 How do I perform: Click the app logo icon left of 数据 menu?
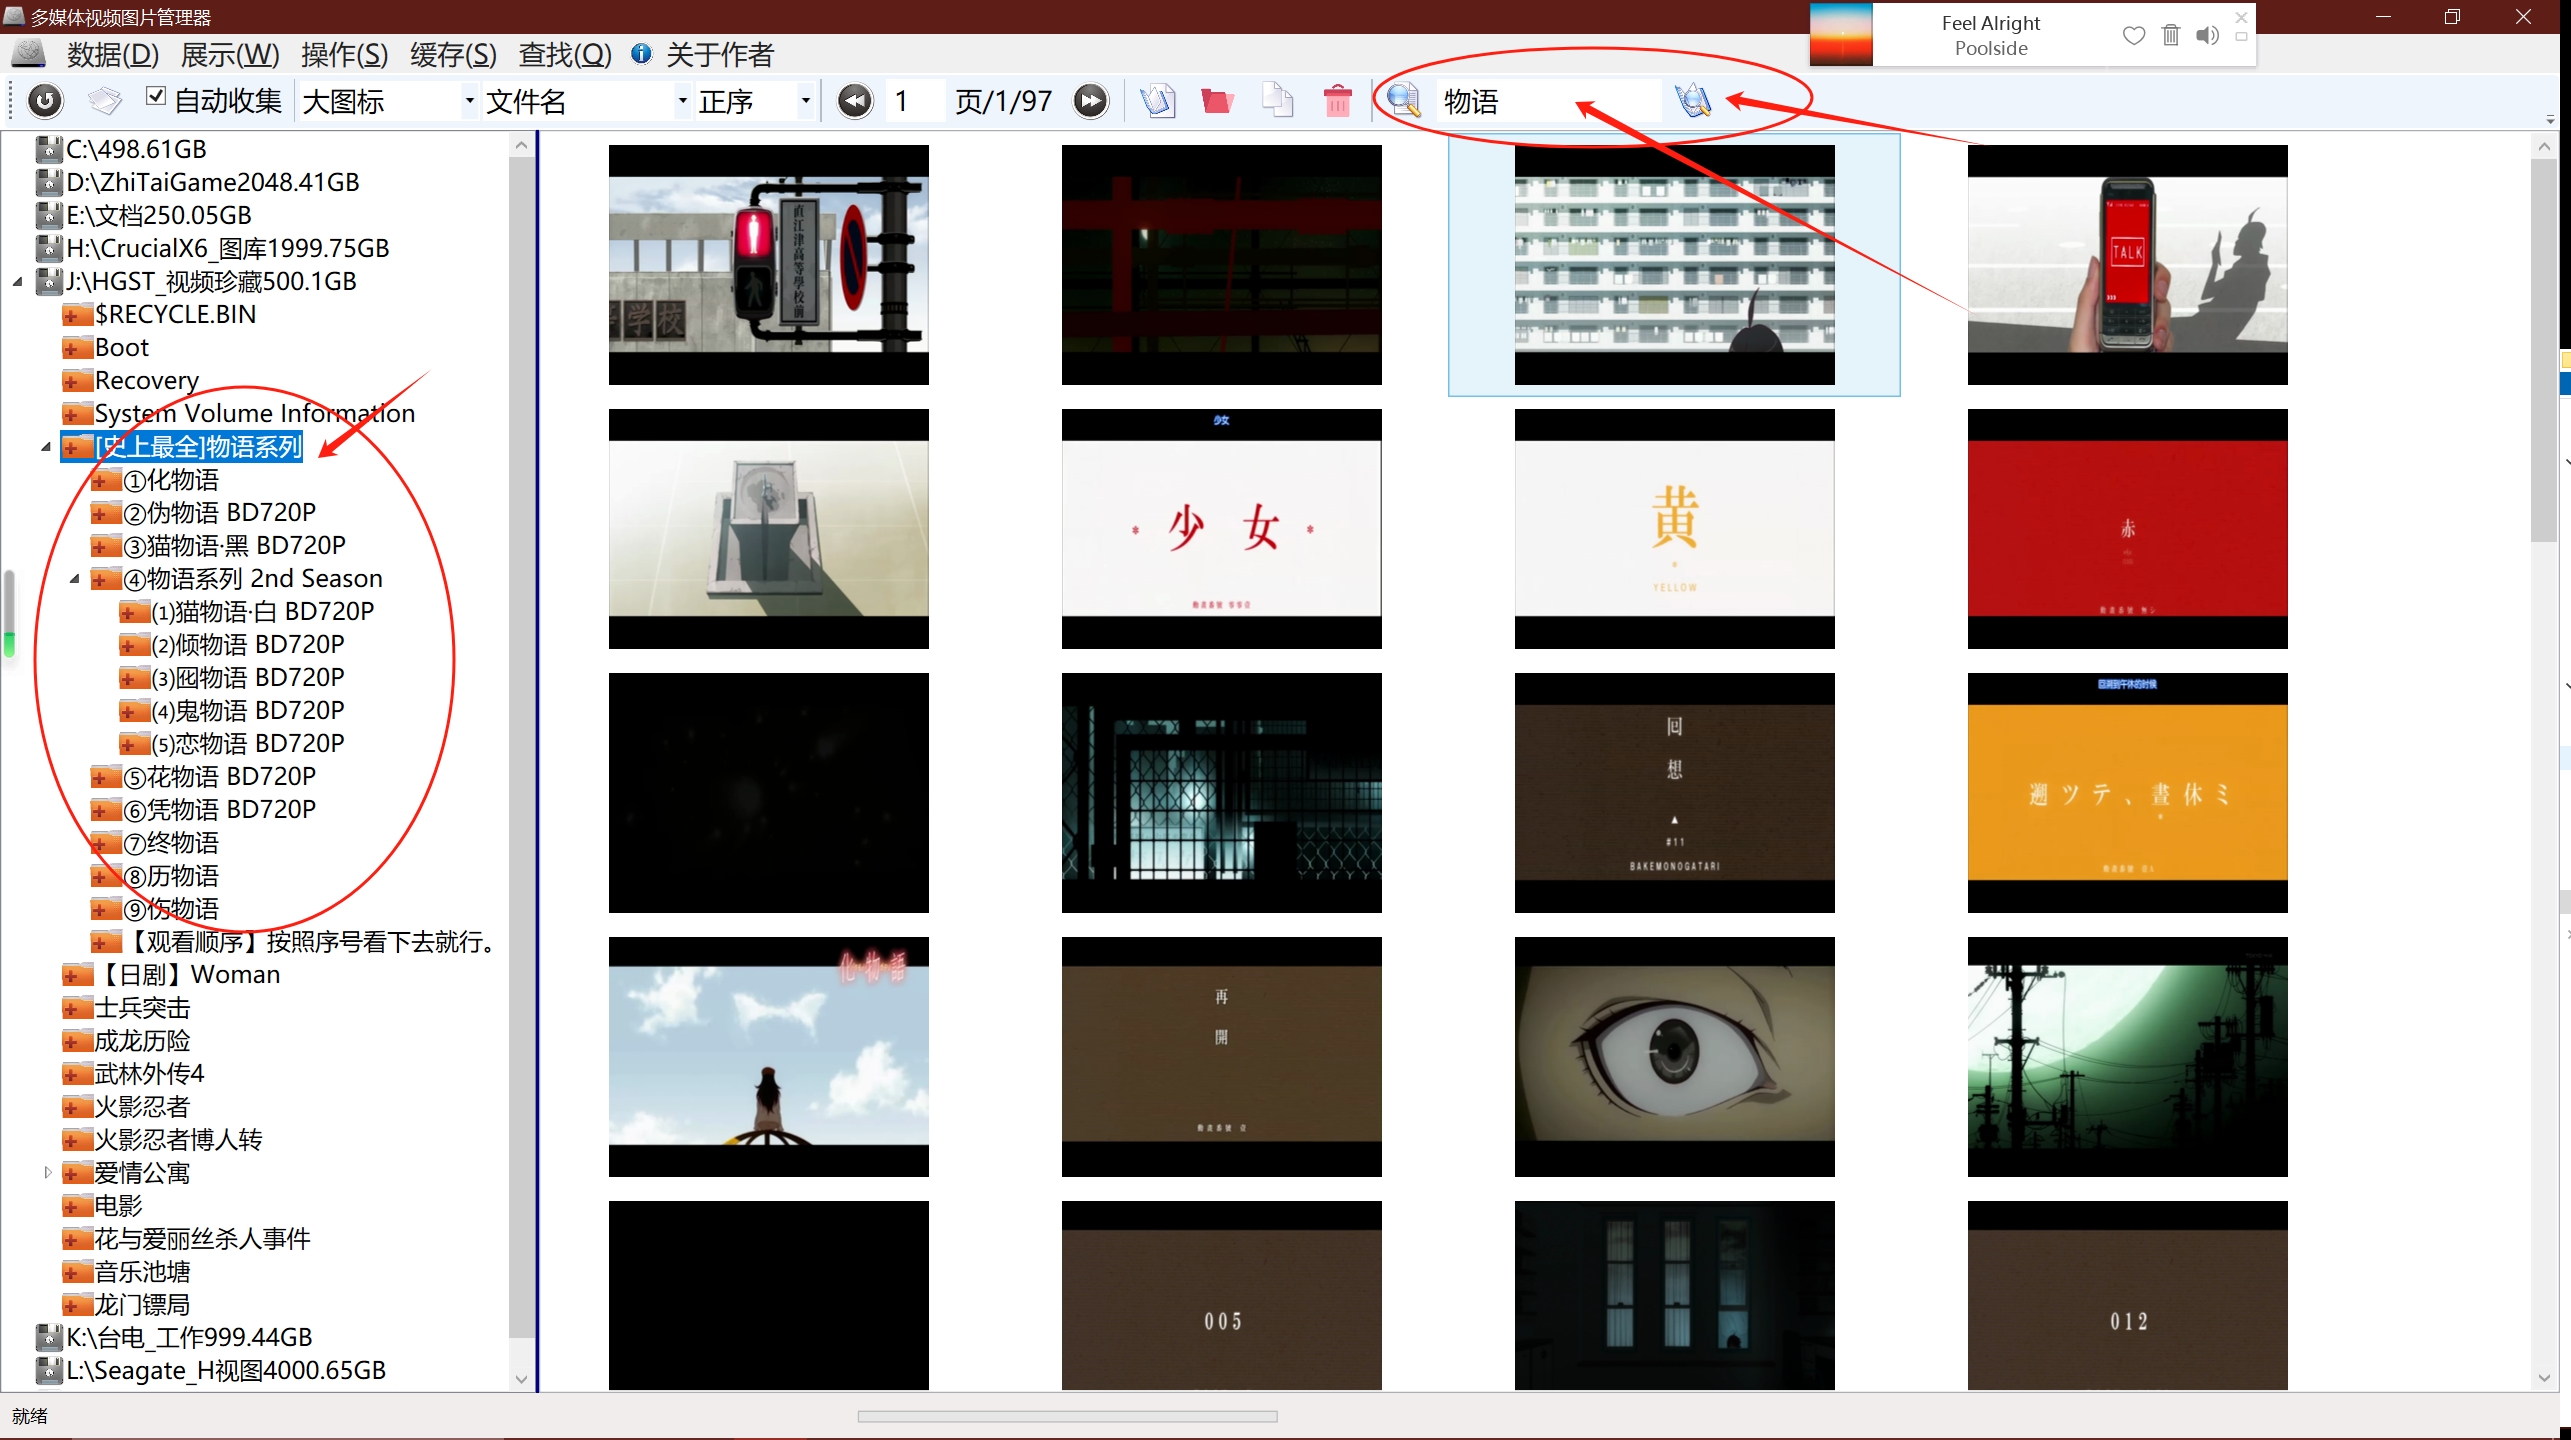(29, 53)
